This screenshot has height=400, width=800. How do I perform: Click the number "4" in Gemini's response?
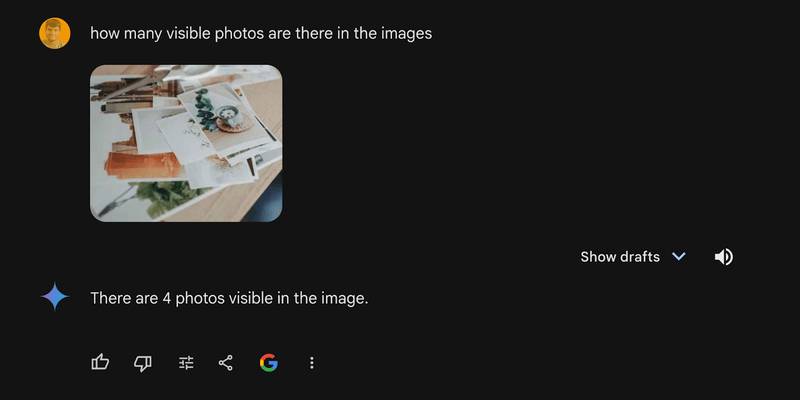(166, 298)
